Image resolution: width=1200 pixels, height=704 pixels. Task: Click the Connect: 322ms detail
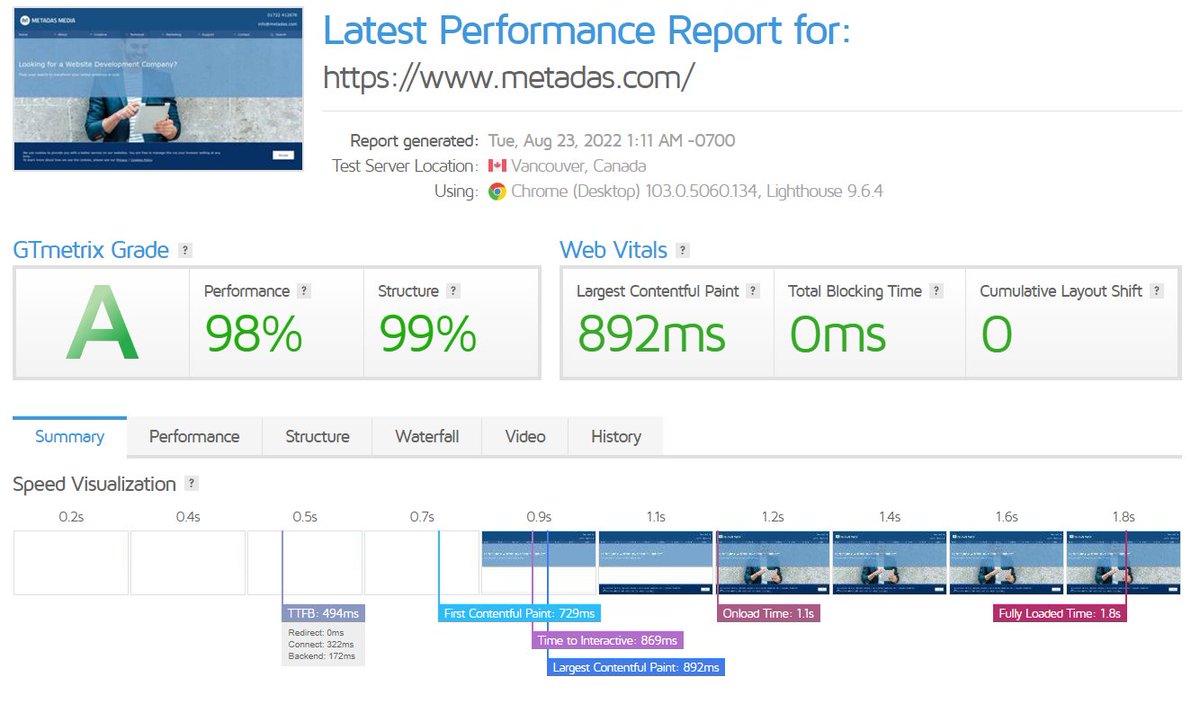pyautogui.click(x=320, y=646)
